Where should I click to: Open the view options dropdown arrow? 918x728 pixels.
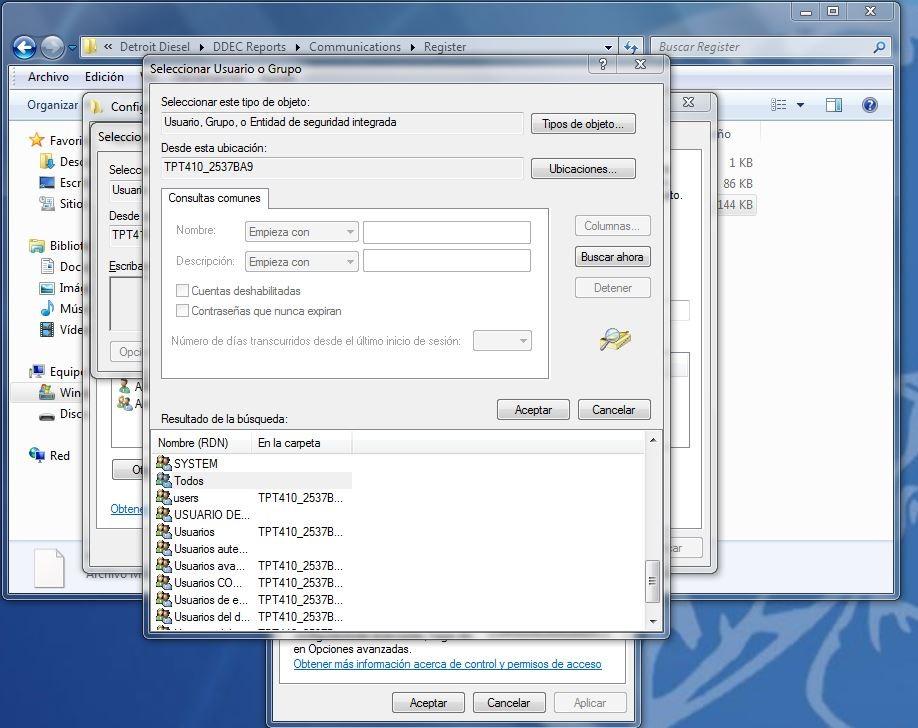coord(800,105)
